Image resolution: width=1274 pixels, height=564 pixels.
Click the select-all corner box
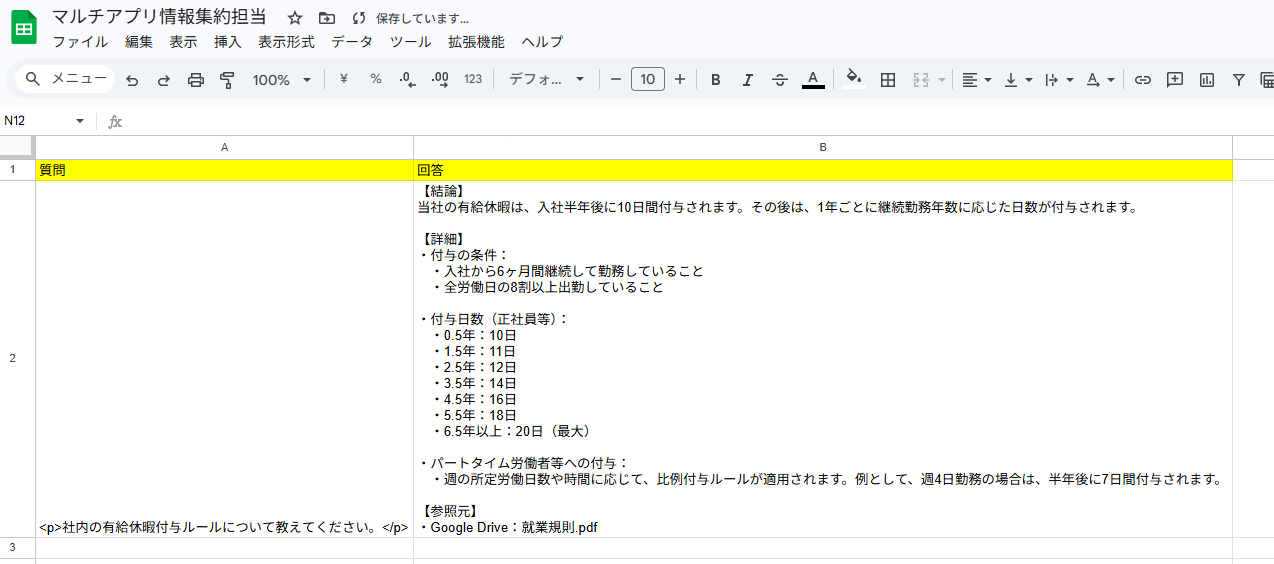[17, 147]
